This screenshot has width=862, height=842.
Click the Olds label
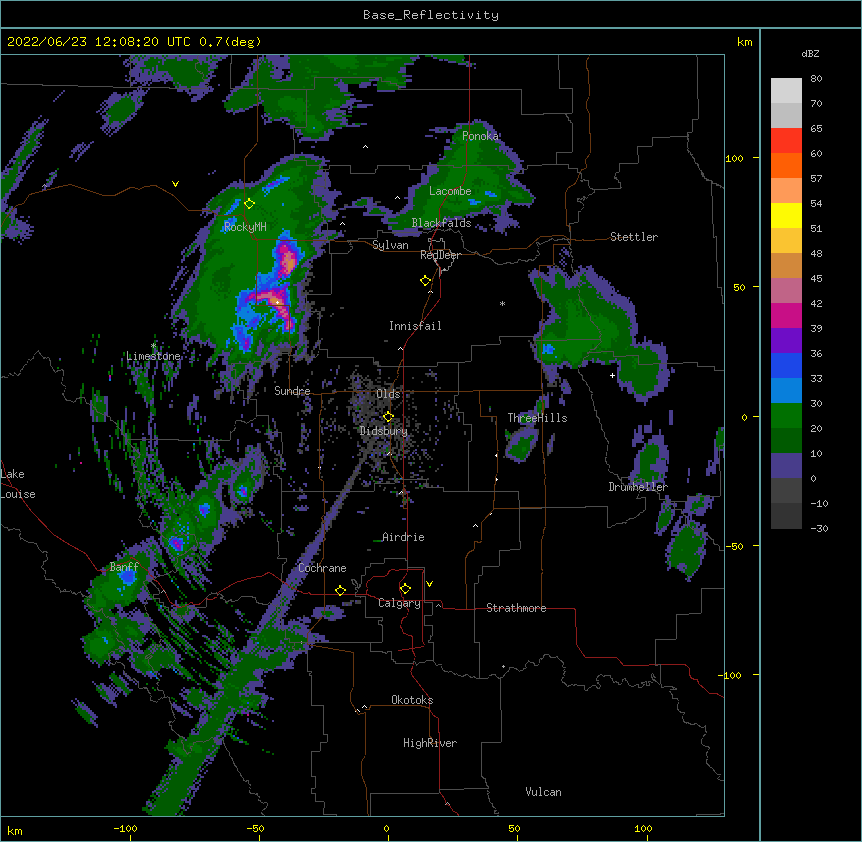pos(388,394)
